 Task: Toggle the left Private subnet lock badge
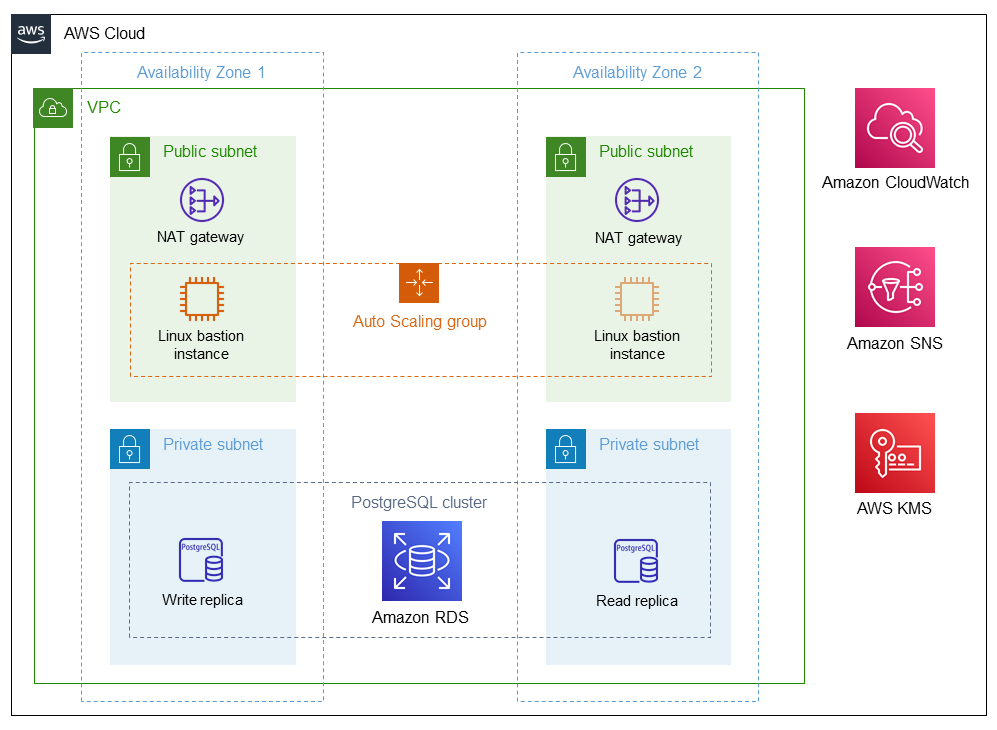[x=129, y=449]
